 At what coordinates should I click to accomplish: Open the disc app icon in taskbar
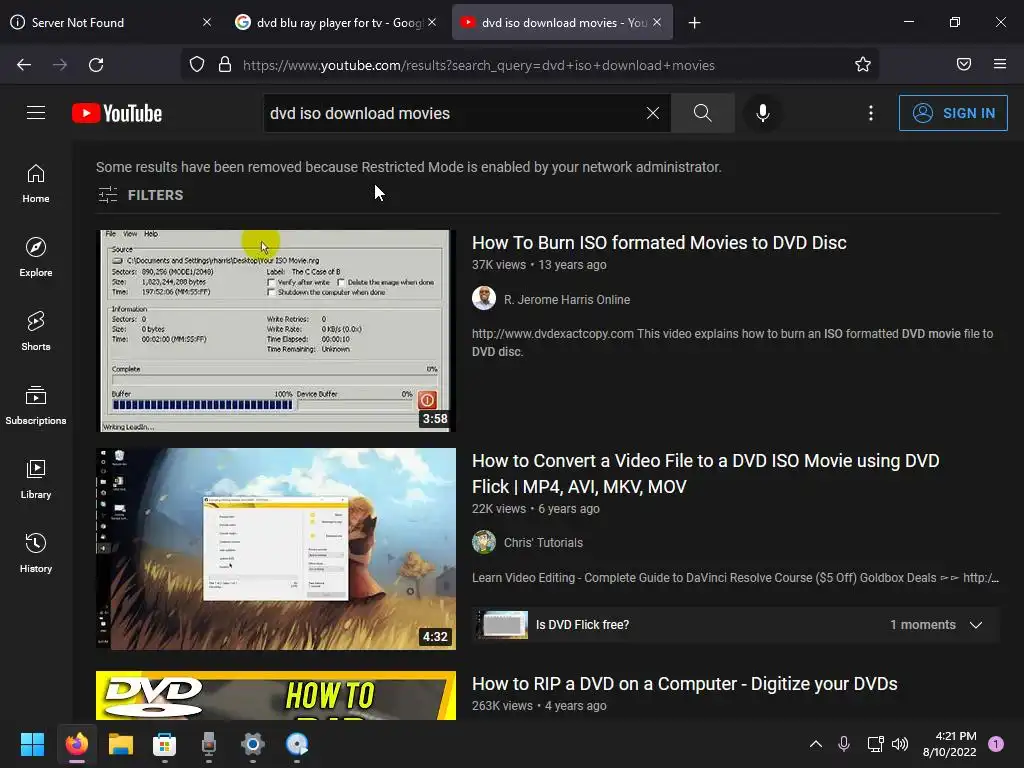coord(296,744)
